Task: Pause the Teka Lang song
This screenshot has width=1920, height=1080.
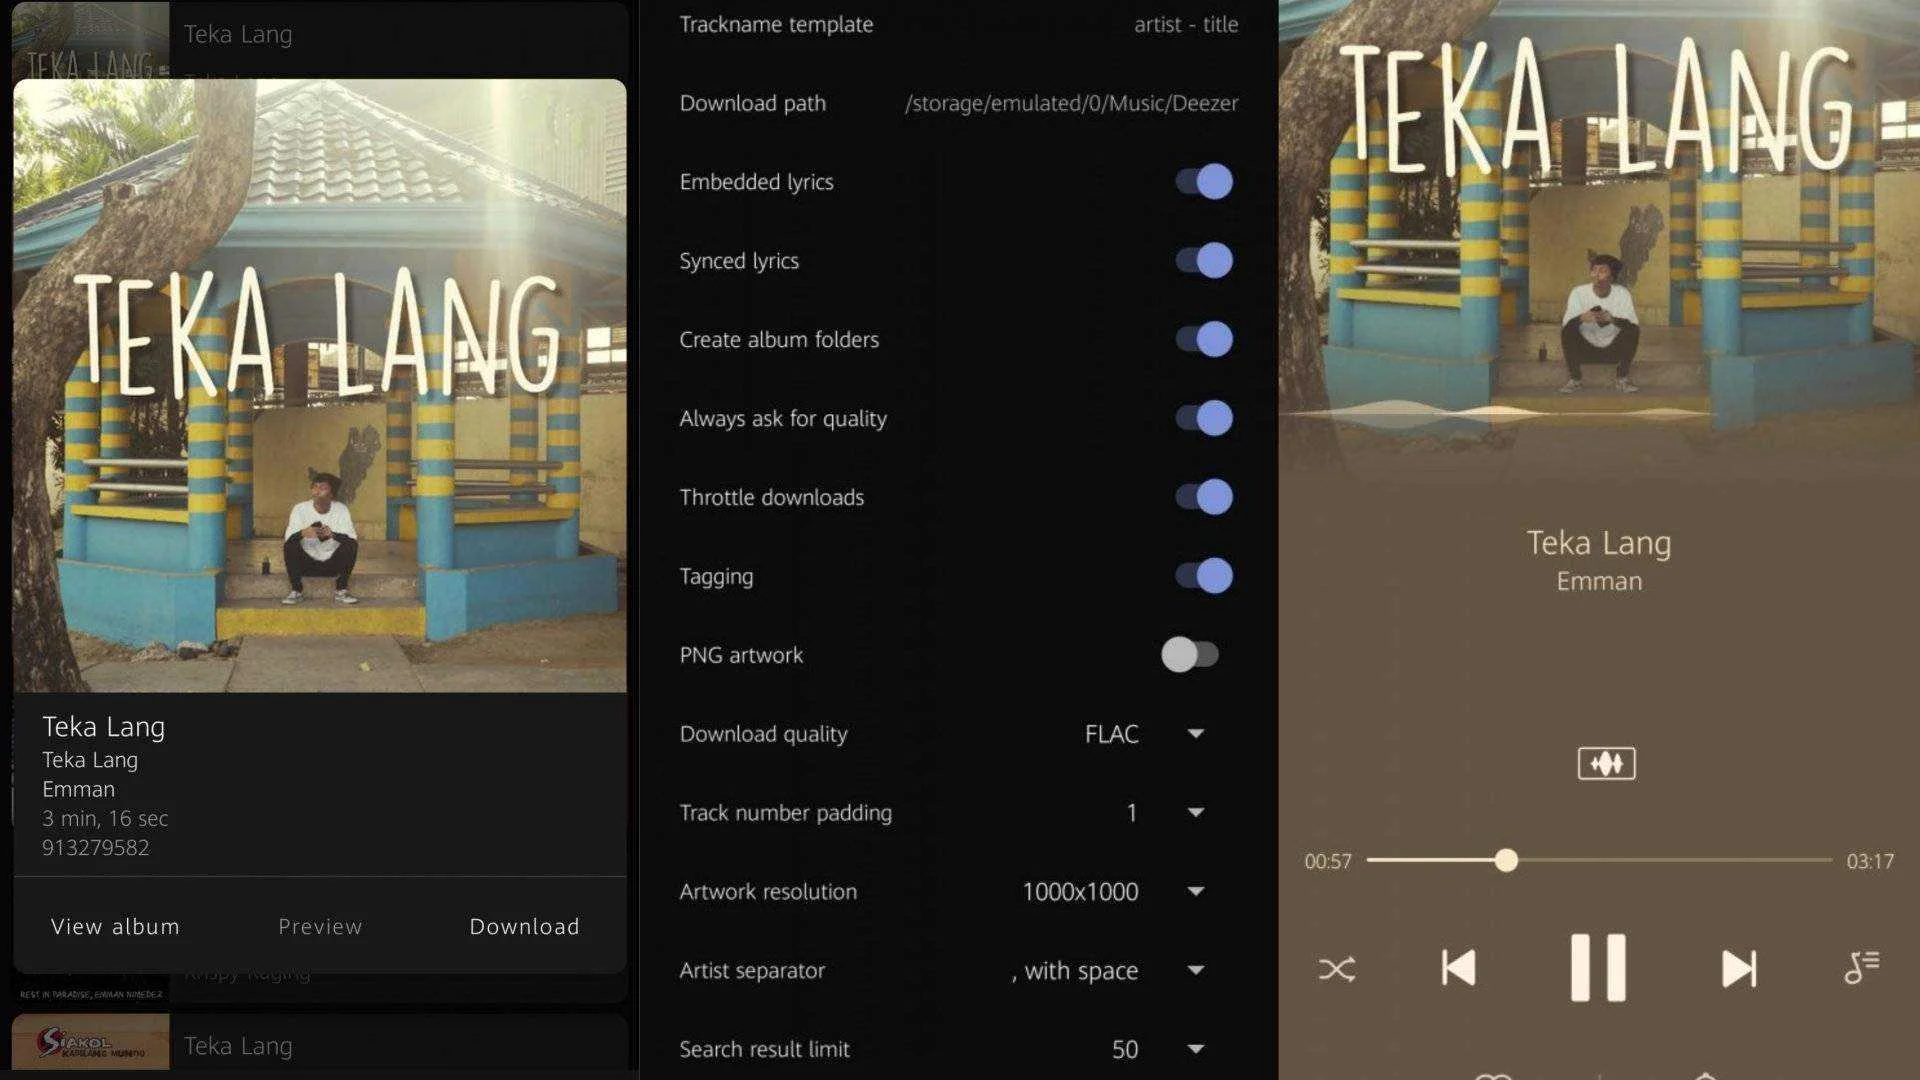Action: 1598,968
